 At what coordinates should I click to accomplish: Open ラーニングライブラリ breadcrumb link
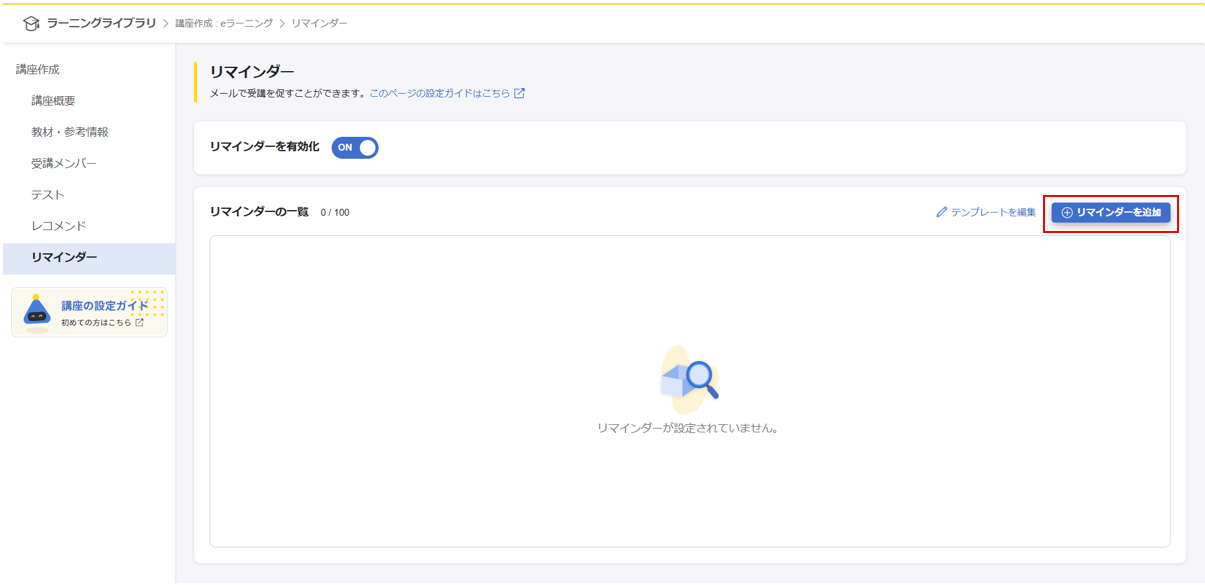101,23
